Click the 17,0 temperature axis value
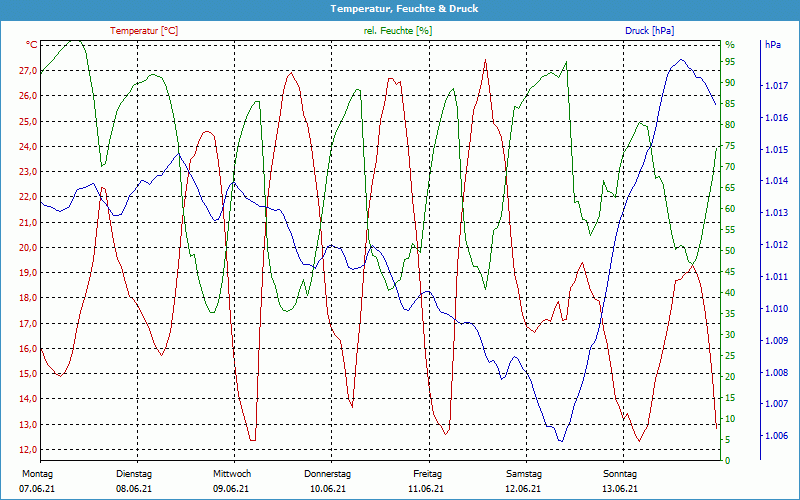The height and width of the screenshot is (500, 800). click(28, 323)
